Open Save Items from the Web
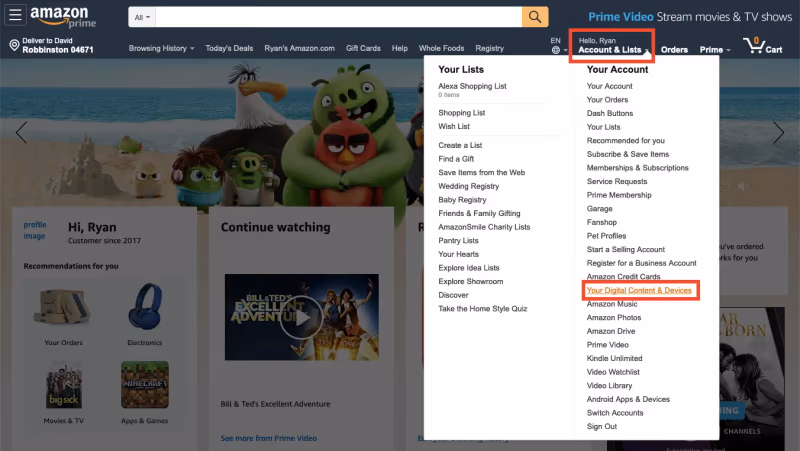 [481, 172]
